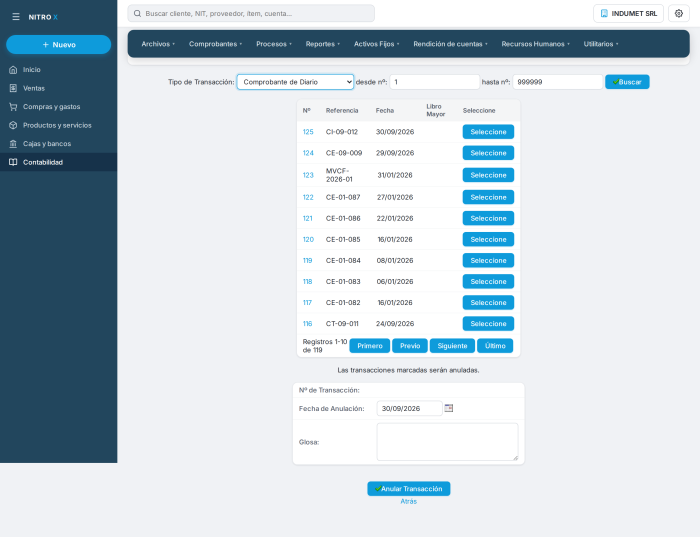Expand the Procesos menu
Screen dimensions: 700x537
tap(274, 44)
